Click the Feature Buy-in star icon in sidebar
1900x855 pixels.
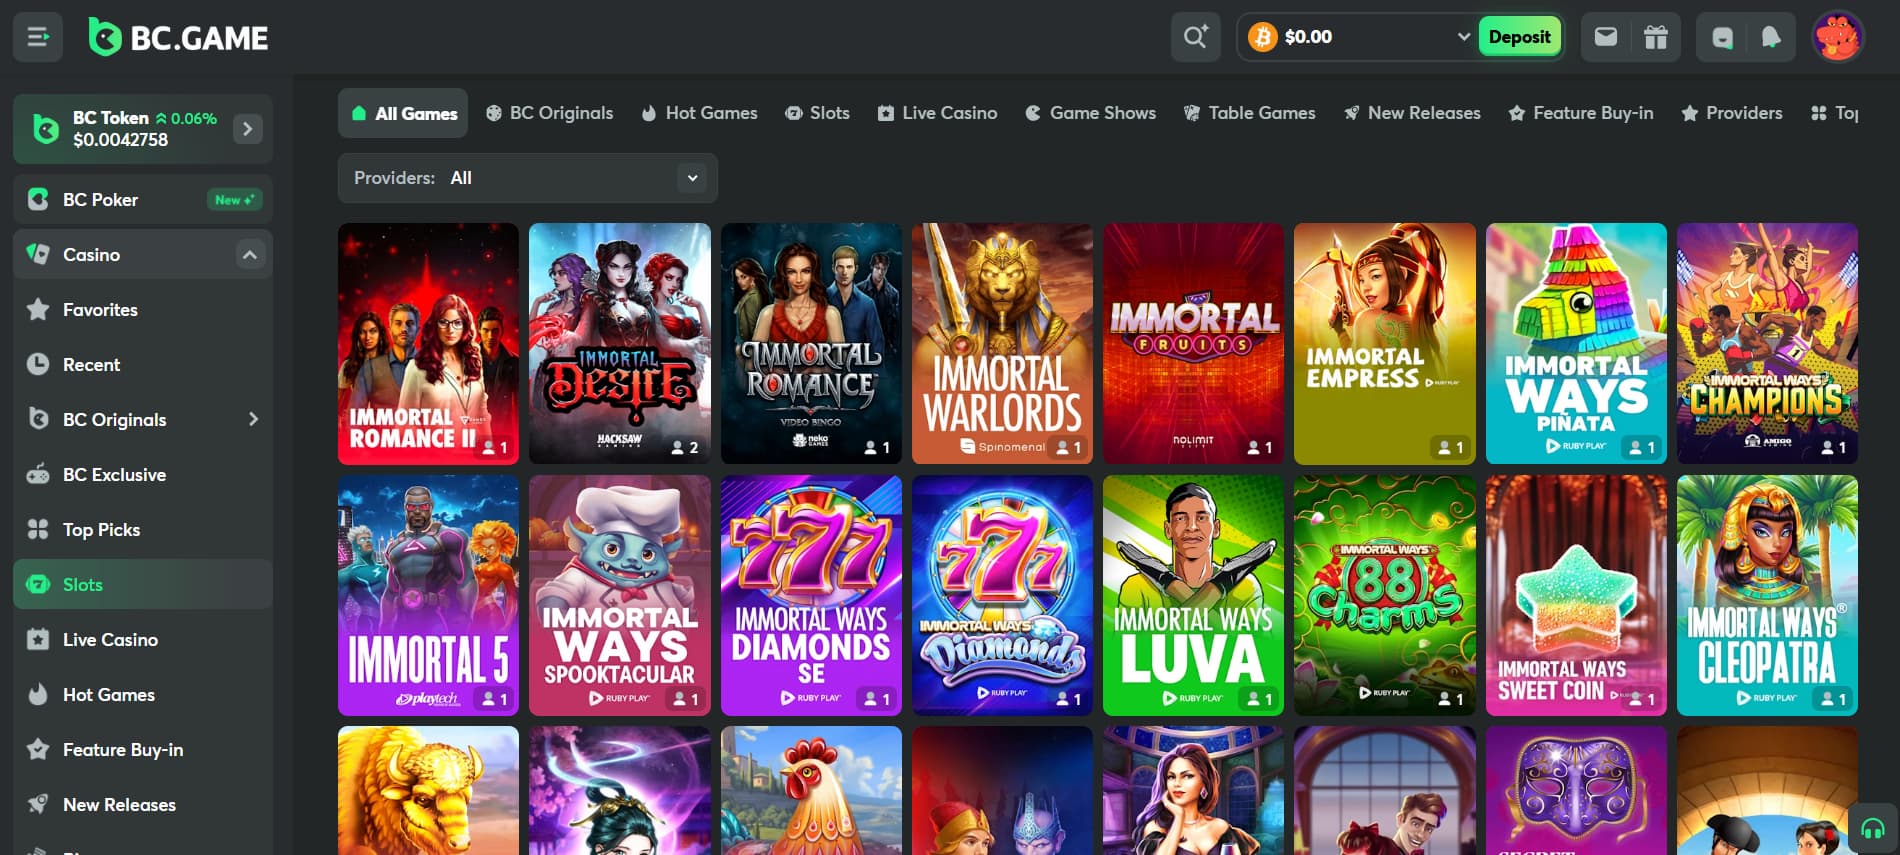38,750
